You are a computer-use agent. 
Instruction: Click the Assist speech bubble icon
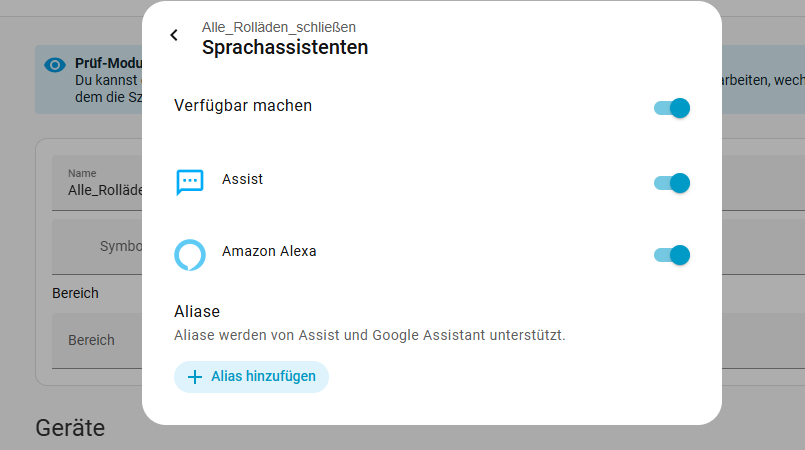tap(190, 182)
